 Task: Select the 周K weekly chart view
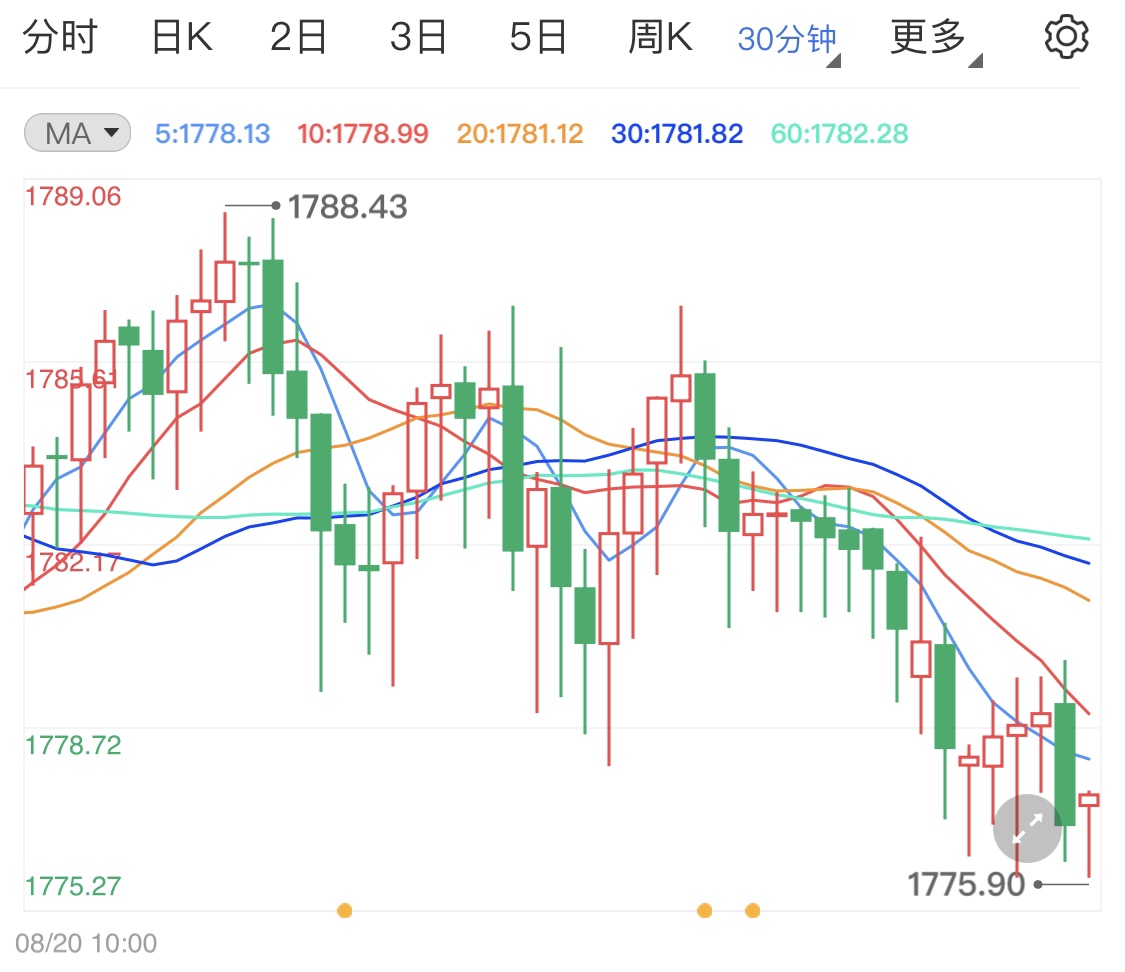point(660,36)
